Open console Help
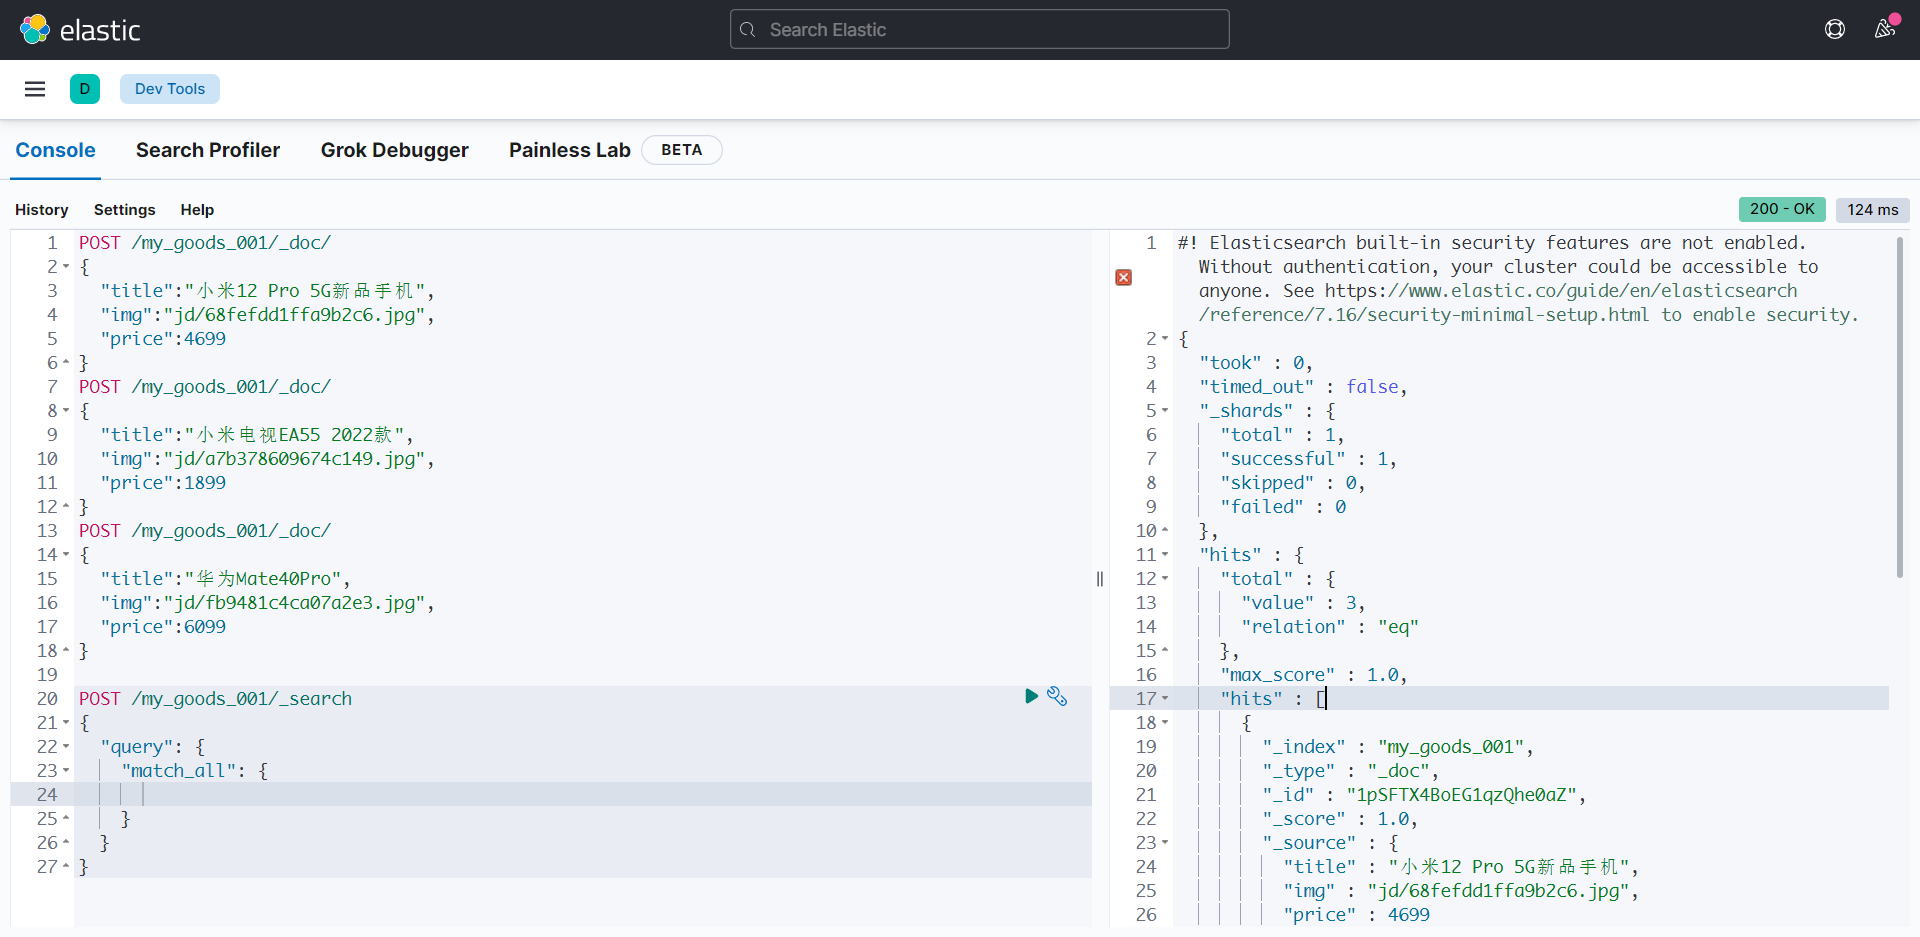The width and height of the screenshot is (1920, 937). tap(197, 210)
